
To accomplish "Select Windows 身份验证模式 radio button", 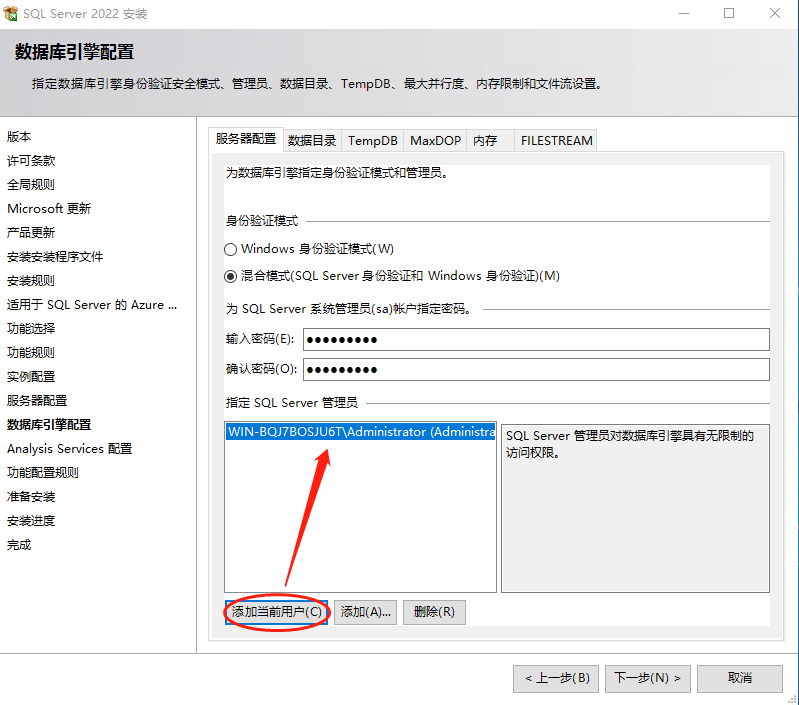I will 230,249.
